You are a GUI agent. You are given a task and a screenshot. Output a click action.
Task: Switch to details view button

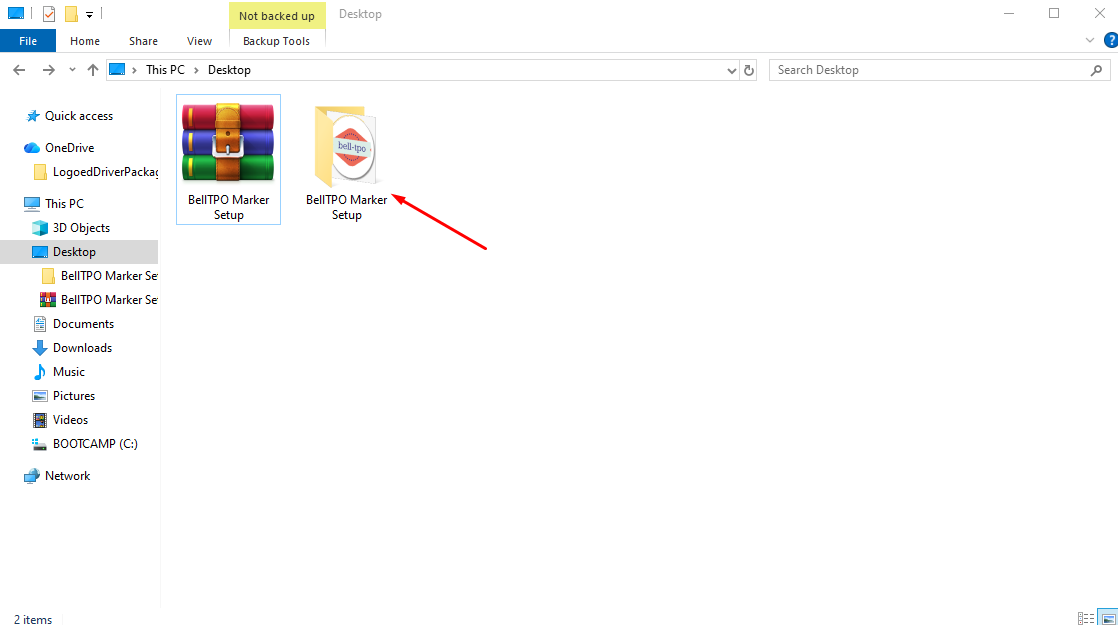[1085, 618]
